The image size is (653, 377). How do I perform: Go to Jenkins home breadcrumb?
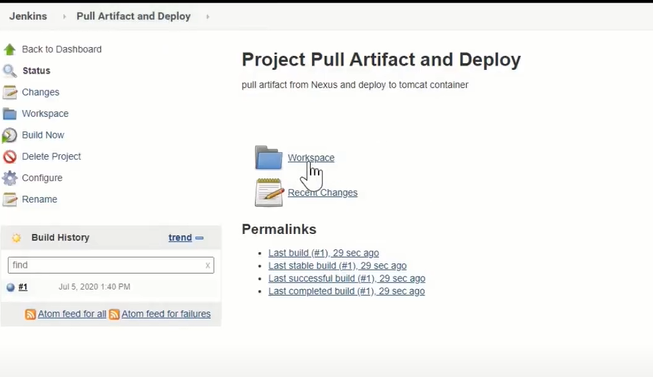pos(28,16)
